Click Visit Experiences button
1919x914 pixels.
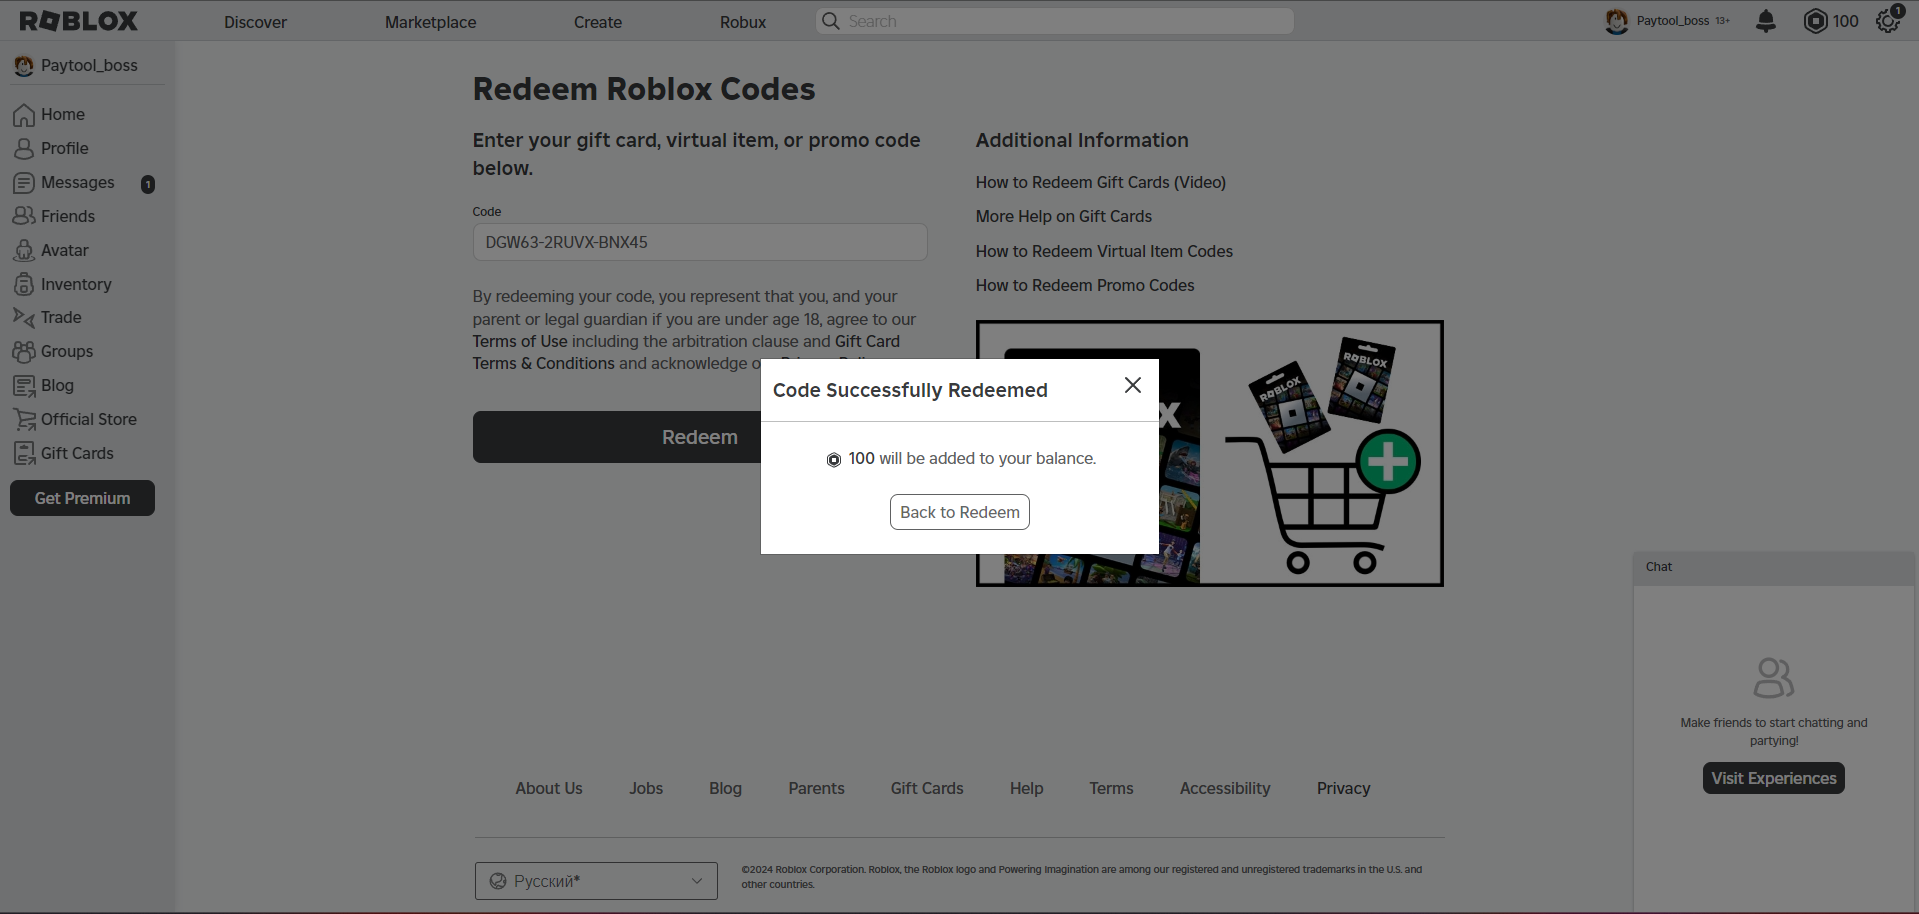pyautogui.click(x=1774, y=778)
